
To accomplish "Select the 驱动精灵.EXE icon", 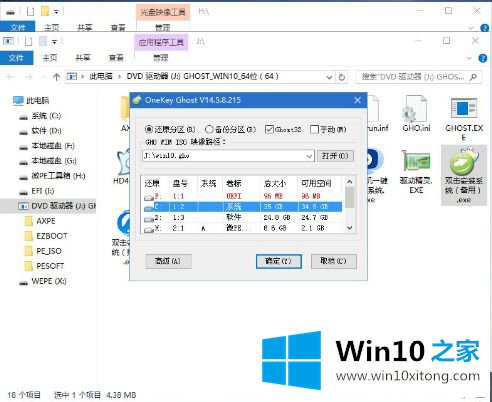I will pos(416,172).
